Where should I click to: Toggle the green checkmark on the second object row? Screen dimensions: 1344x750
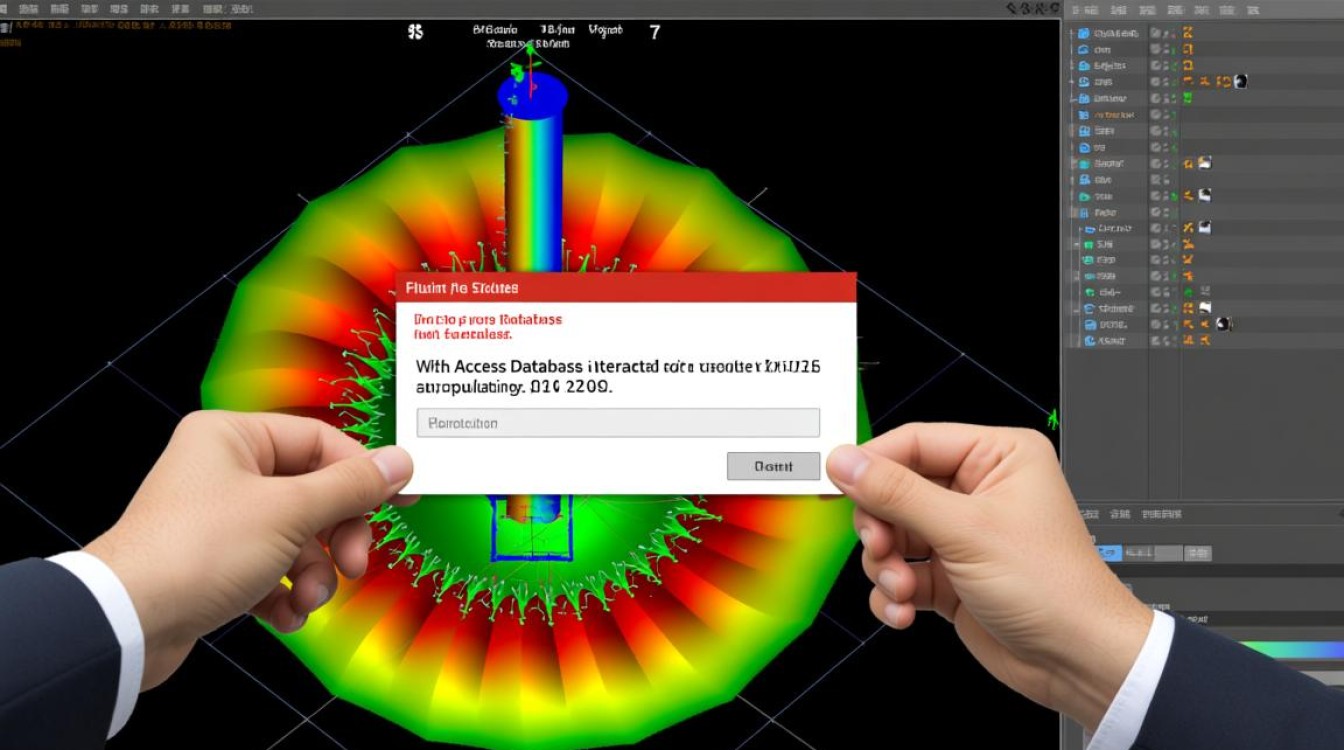(1173, 49)
